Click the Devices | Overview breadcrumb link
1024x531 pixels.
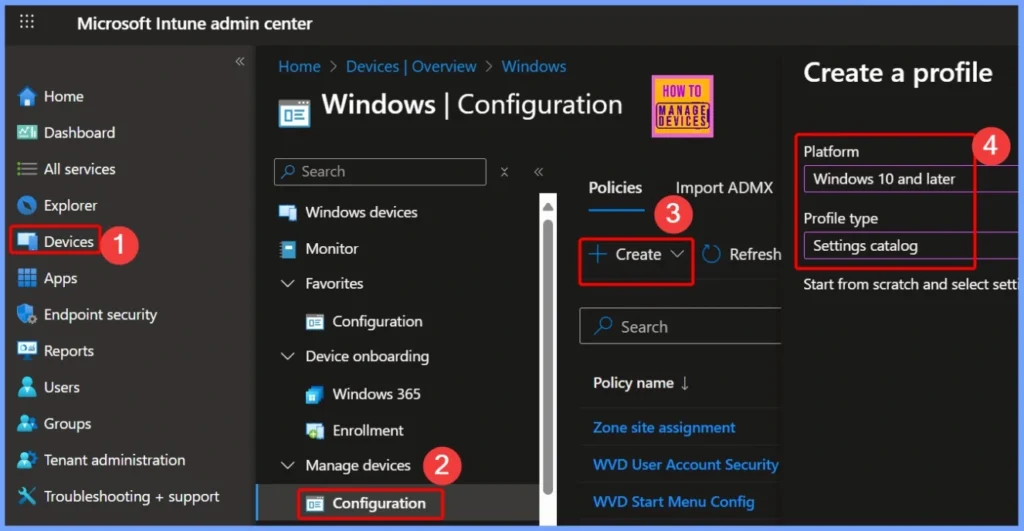(411, 66)
